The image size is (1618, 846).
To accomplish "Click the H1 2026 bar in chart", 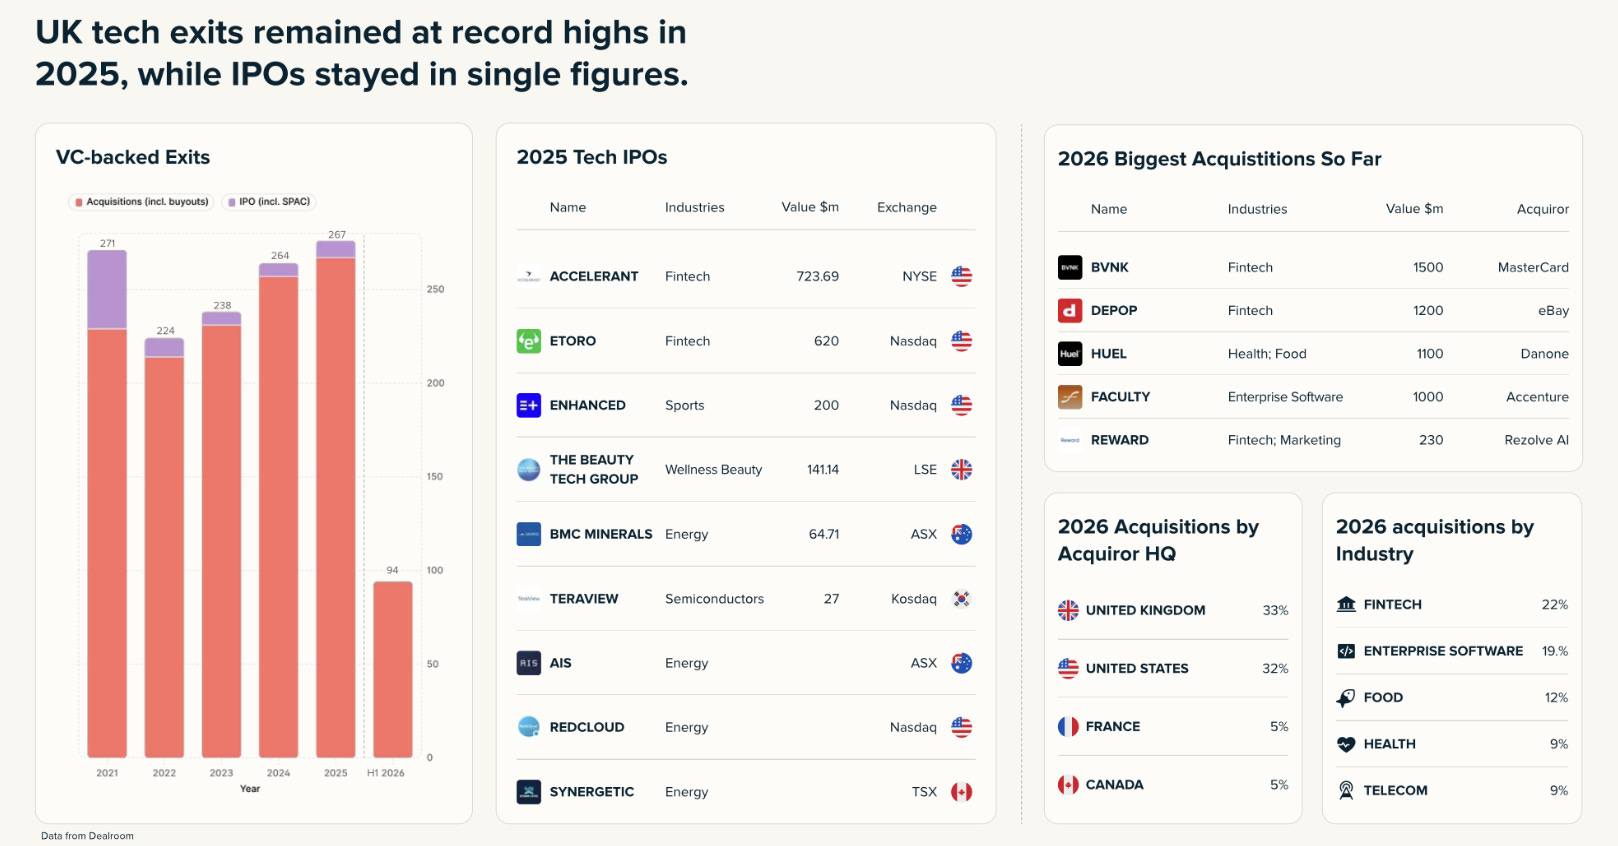I will pyautogui.click(x=393, y=669).
